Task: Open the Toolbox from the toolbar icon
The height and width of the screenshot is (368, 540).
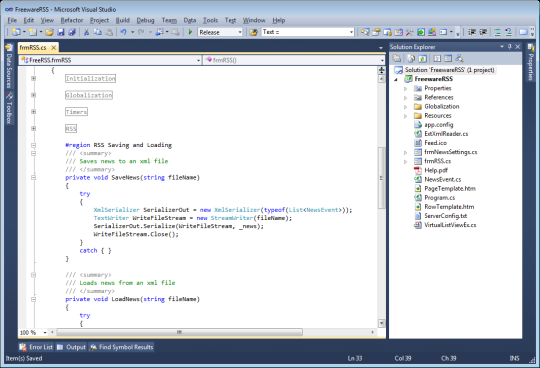Action: [410, 32]
